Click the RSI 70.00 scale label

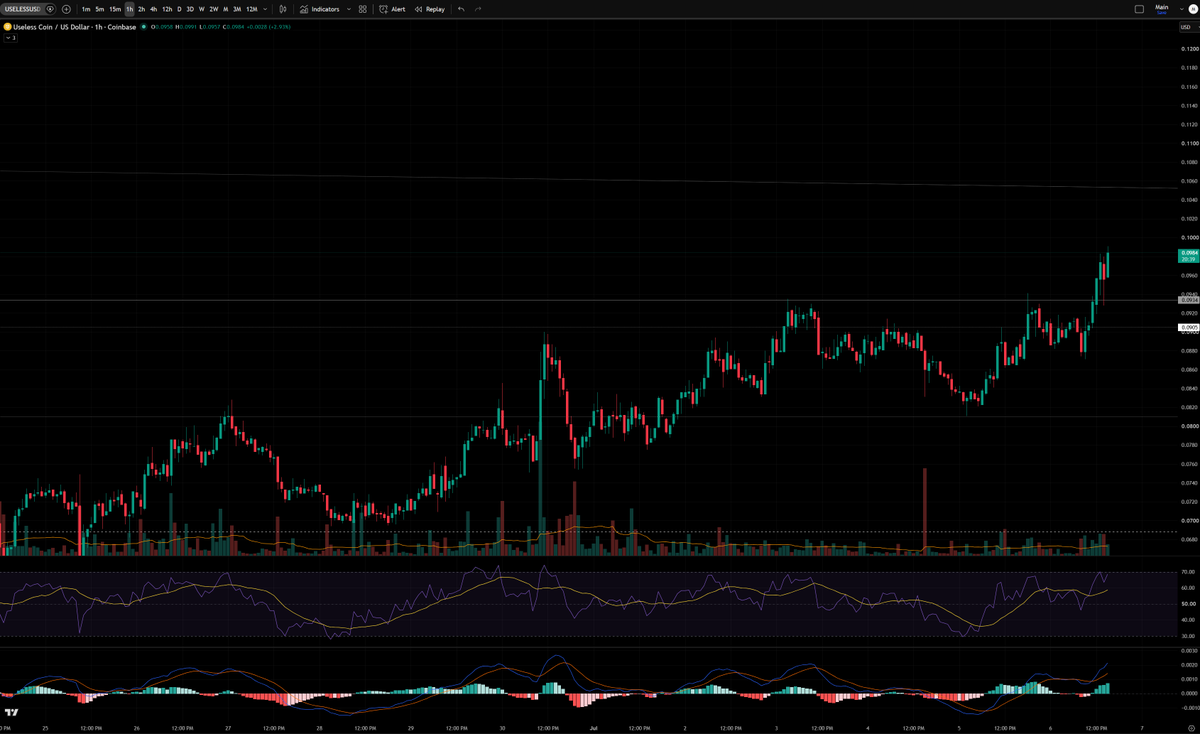(x=1188, y=572)
